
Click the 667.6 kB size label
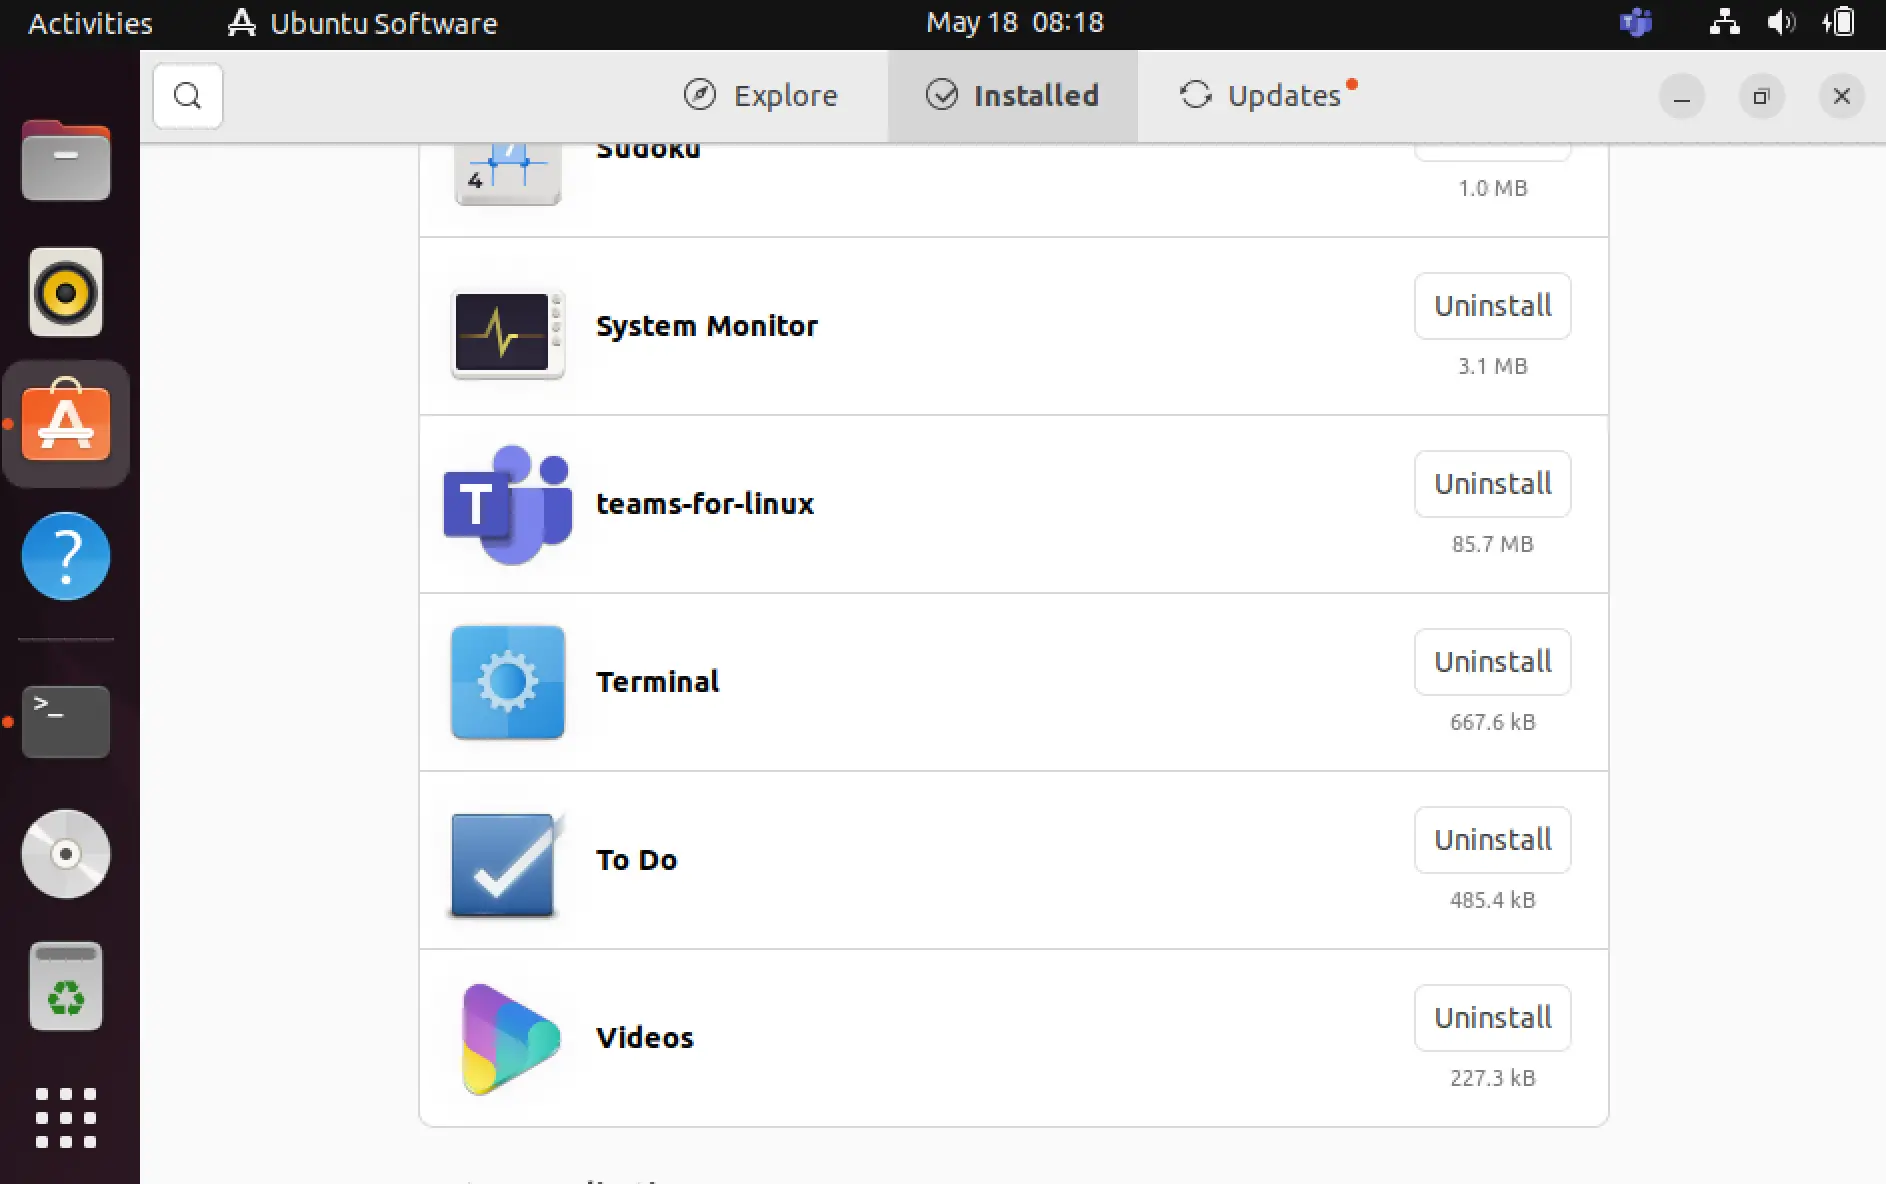1492,722
